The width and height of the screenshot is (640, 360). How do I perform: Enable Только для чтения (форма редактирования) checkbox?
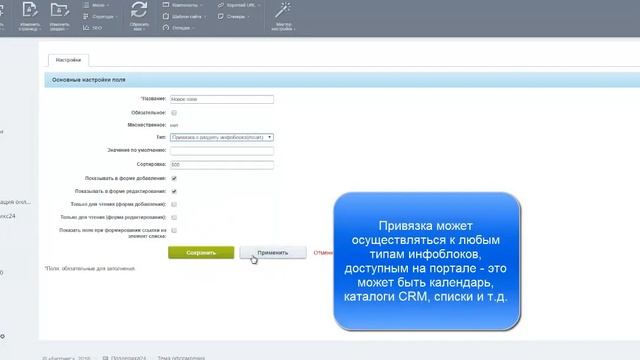174,217
